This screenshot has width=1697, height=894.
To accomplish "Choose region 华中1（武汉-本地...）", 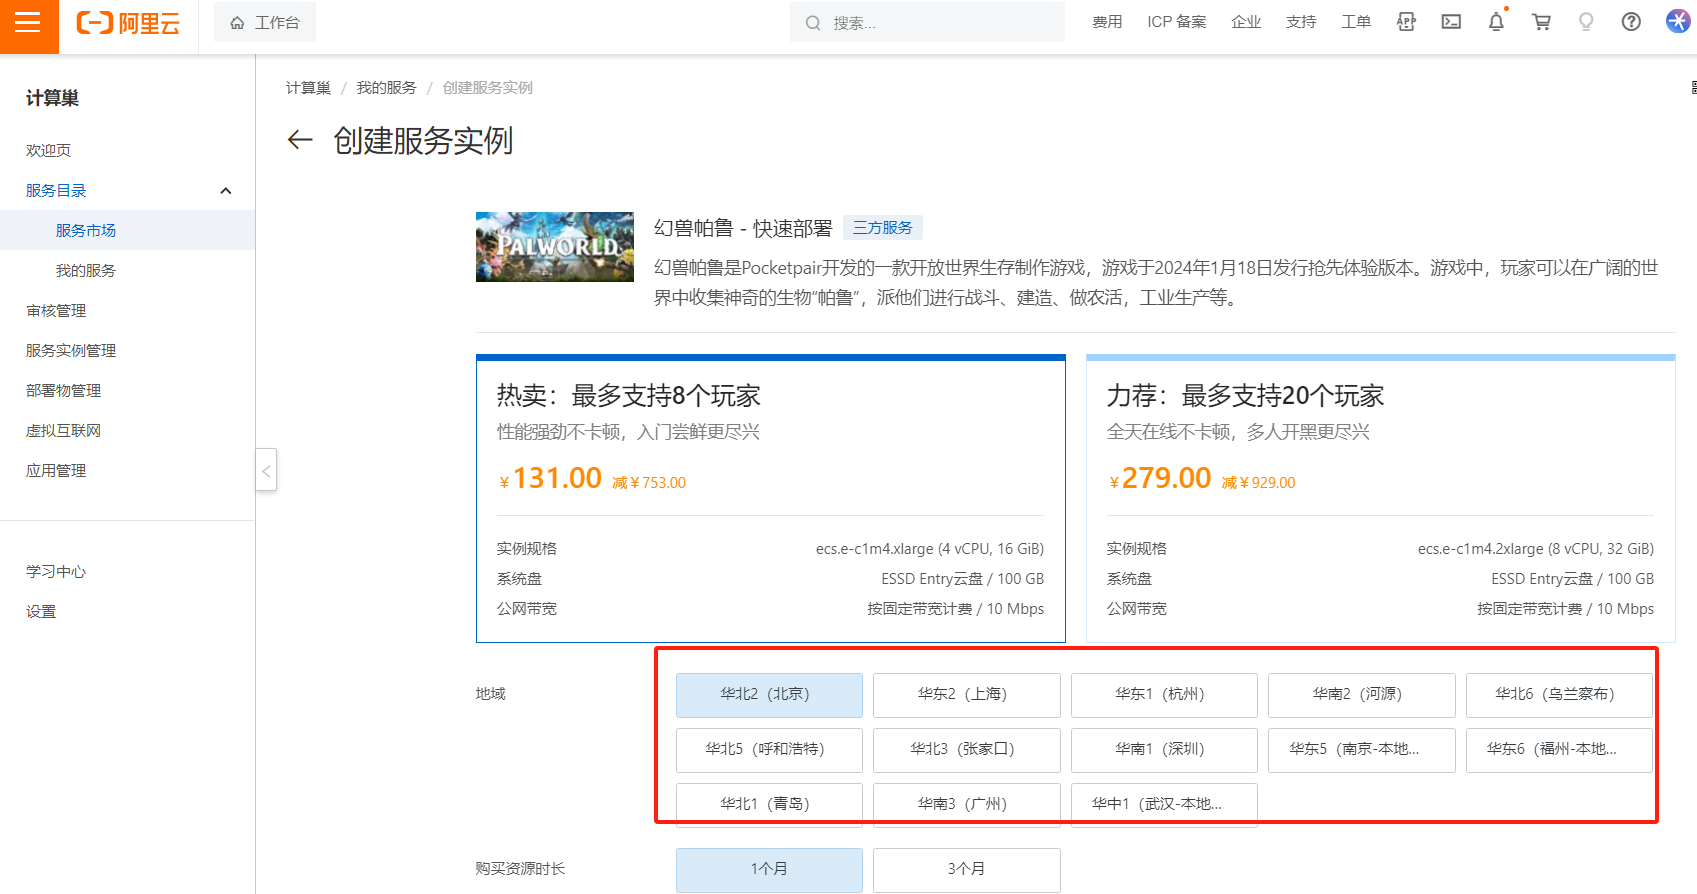I will [1164, 805].
